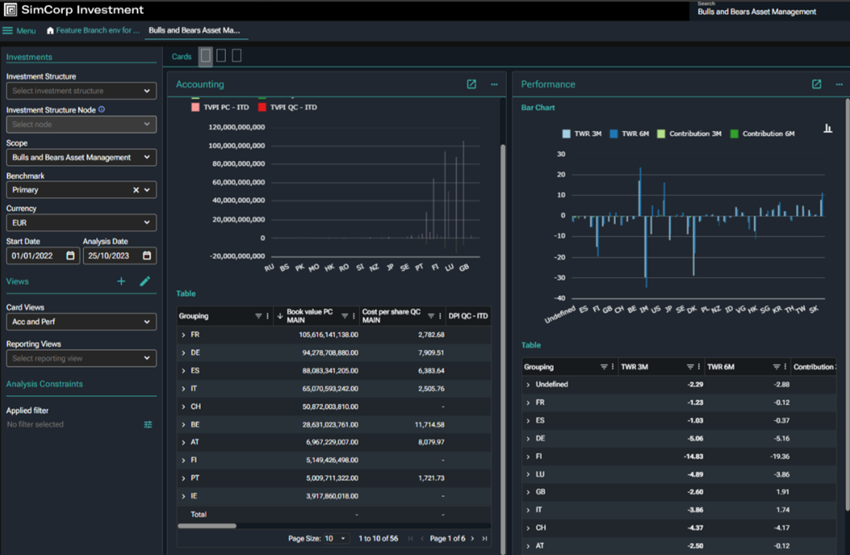Filter the TWR 3M column
Image resolution: width=850 pixels, height=555 pixels.
pos(690,367)
